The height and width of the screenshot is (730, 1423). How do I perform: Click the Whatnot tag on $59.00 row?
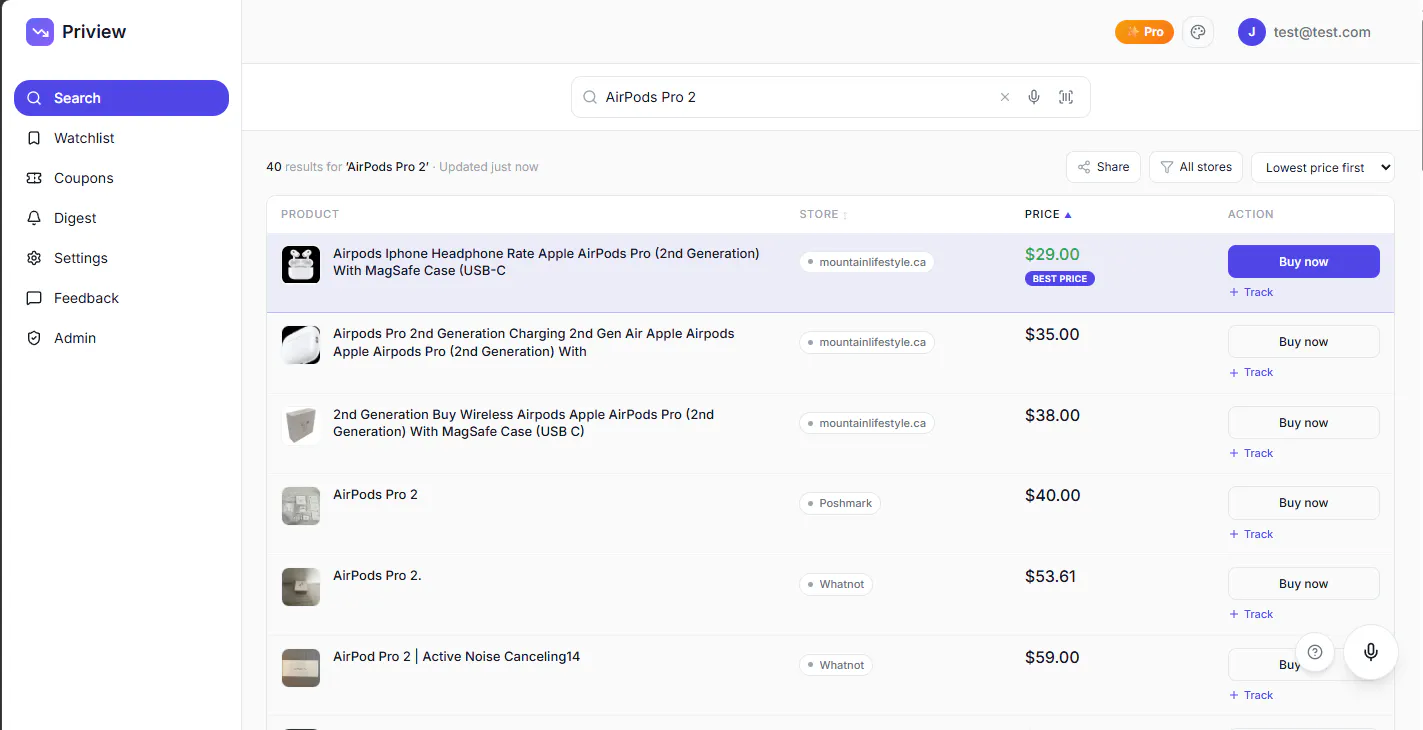point(835,665)
